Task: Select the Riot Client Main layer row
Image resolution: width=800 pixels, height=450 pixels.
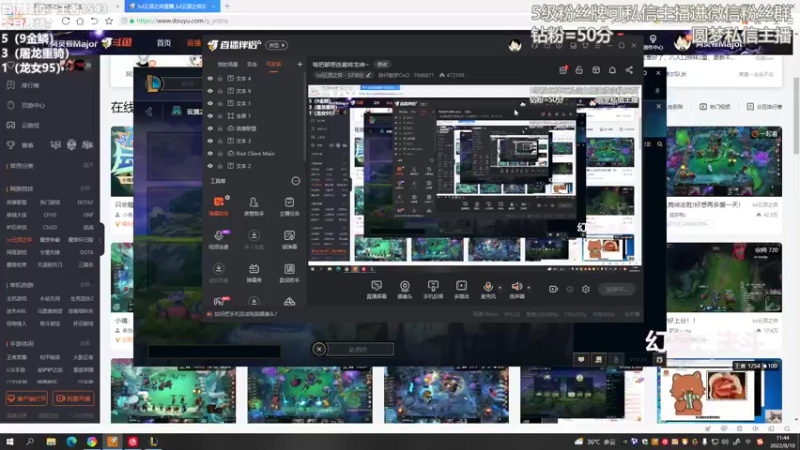Action: [x=254, y=153]
